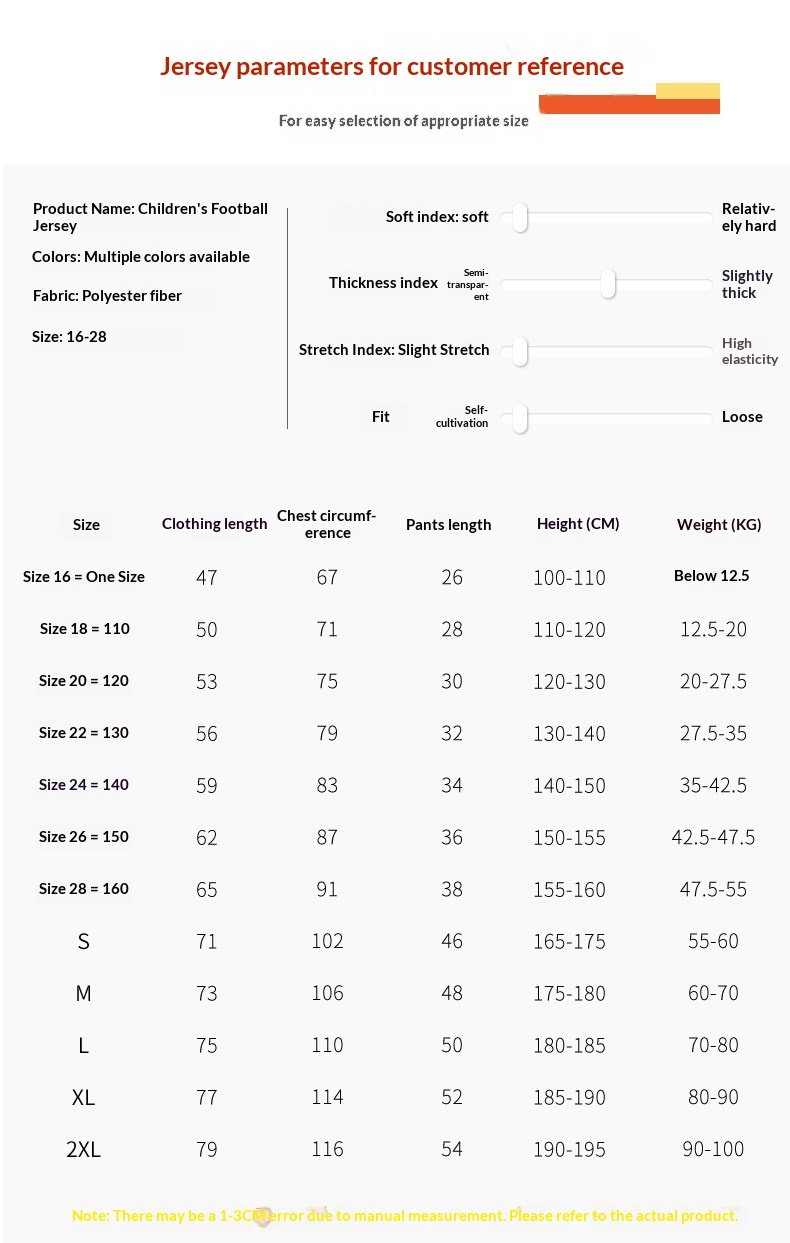
Task: Select the 'Chest circumference' column header
Action: click(327, 524)
